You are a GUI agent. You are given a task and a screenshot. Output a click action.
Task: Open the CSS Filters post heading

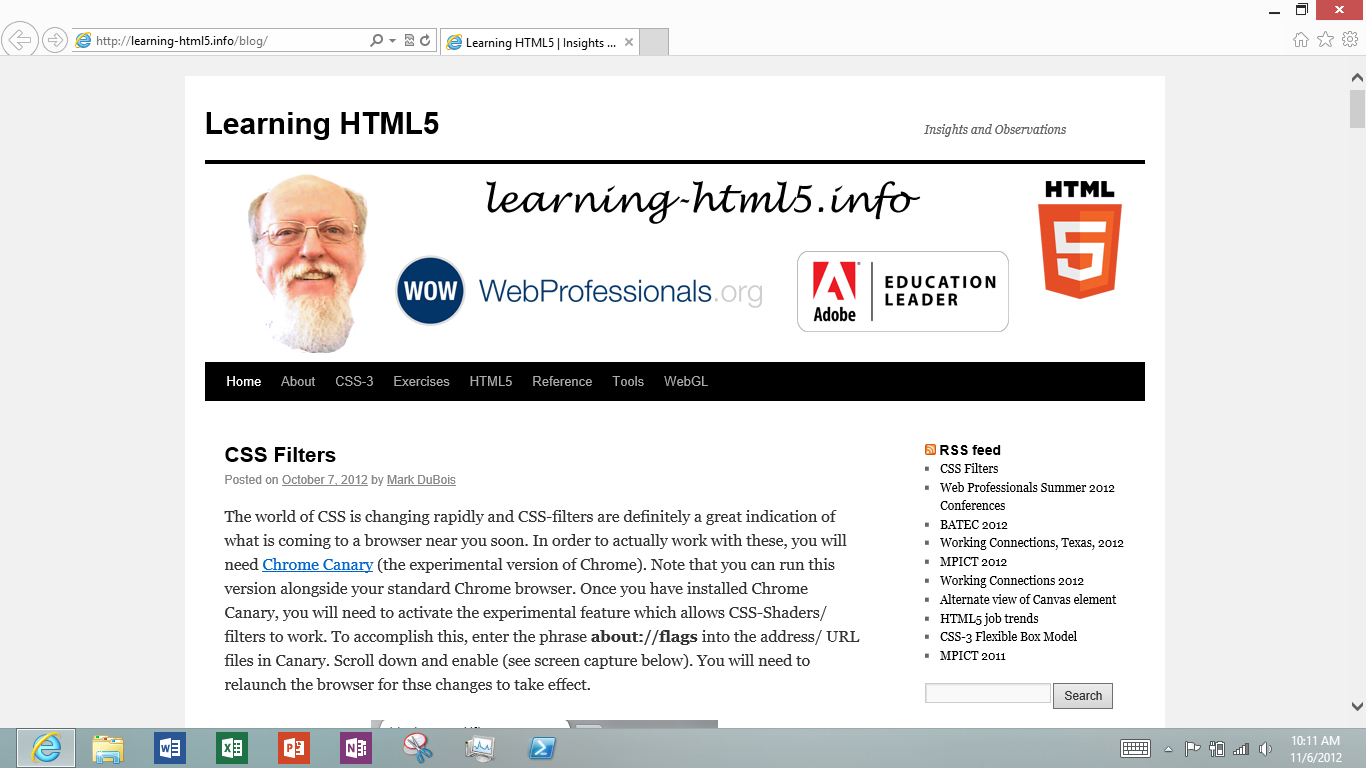coord(280,455)
